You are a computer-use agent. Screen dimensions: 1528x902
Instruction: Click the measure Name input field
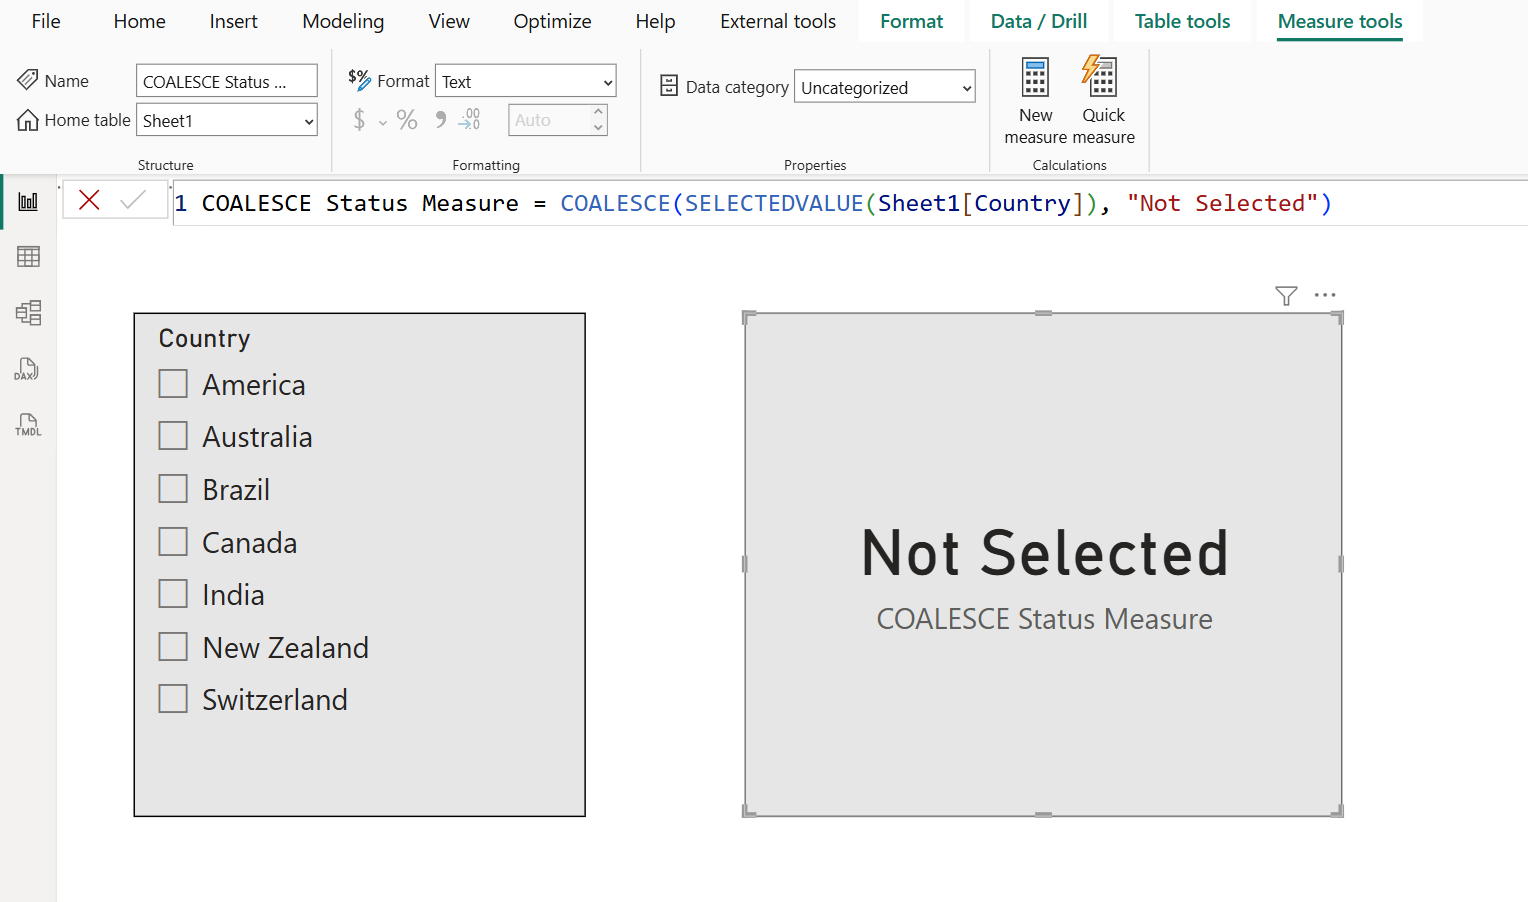pyautogui.click(x=226, y=80)
